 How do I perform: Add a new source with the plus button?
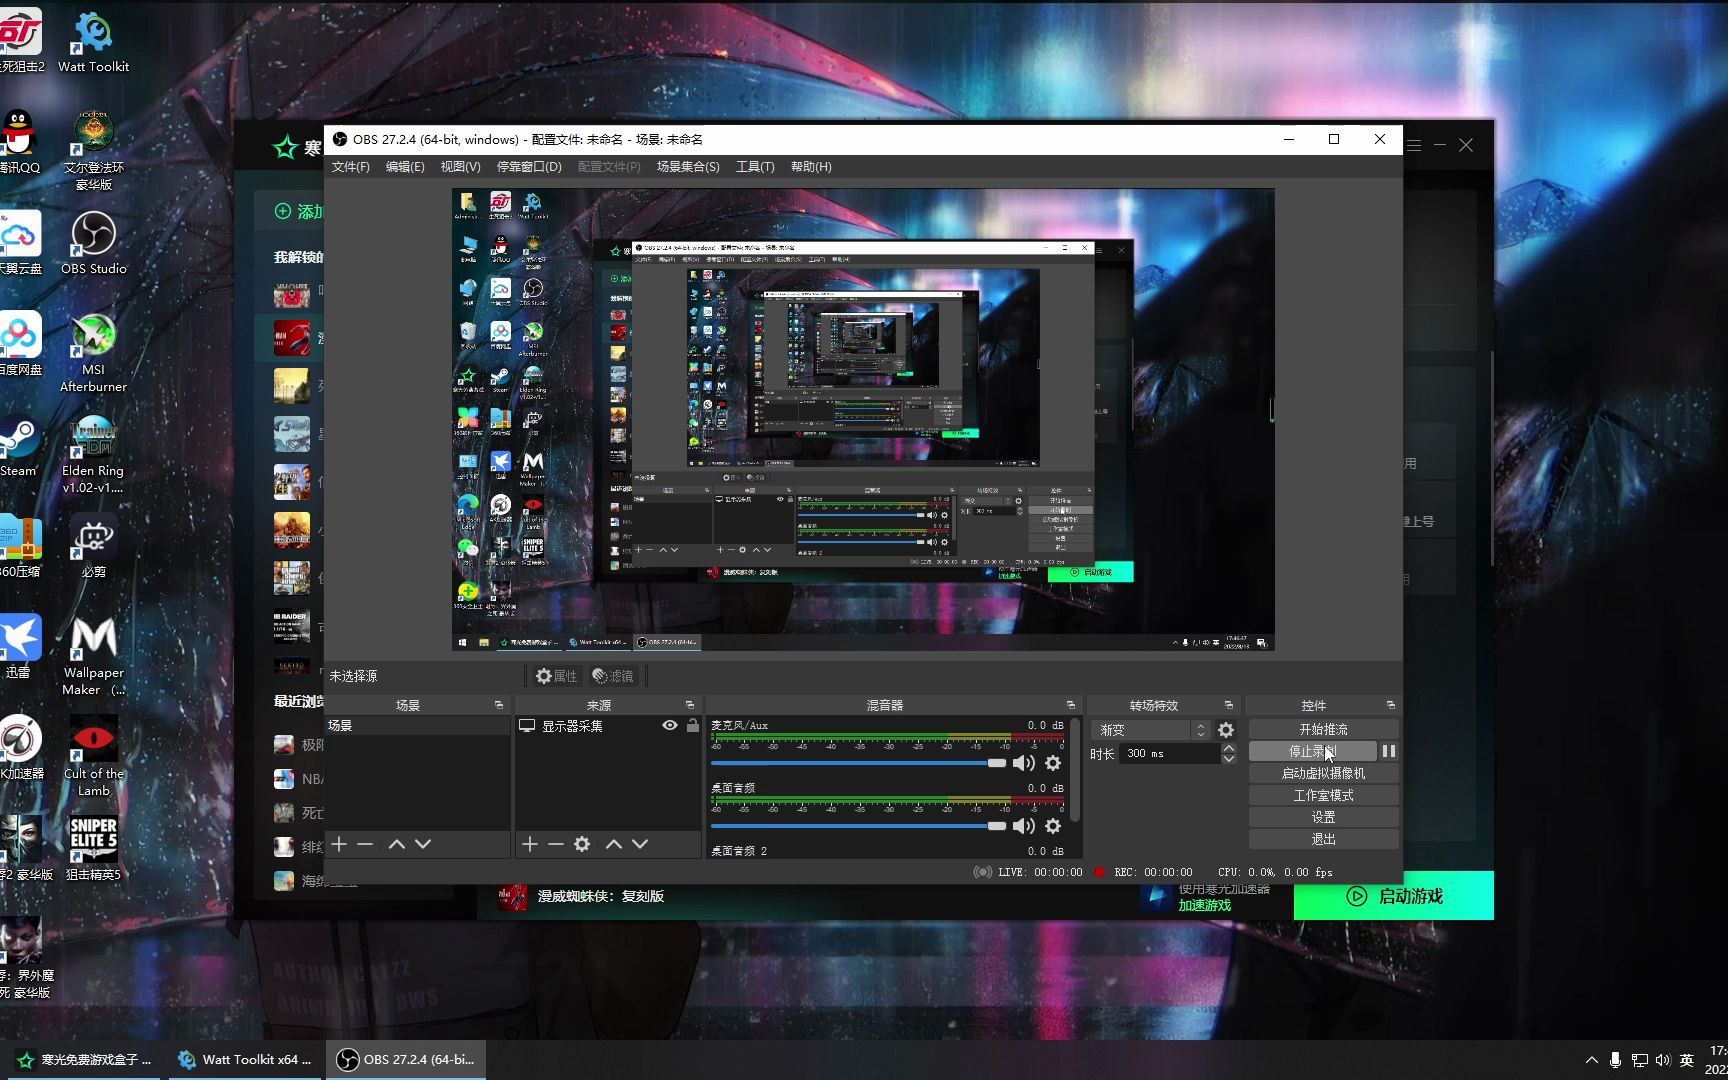pos(530,844)
